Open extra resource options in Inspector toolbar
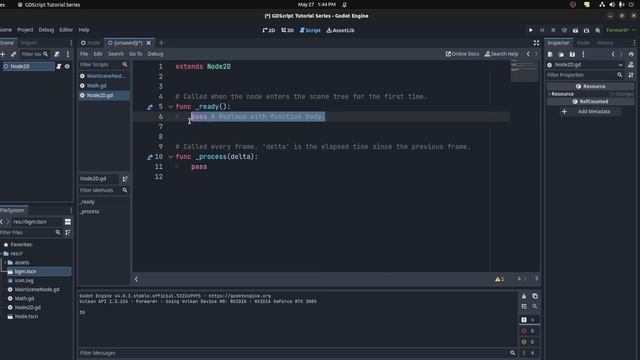This screenshot has height=360, width=640. (x=583, y=54)
